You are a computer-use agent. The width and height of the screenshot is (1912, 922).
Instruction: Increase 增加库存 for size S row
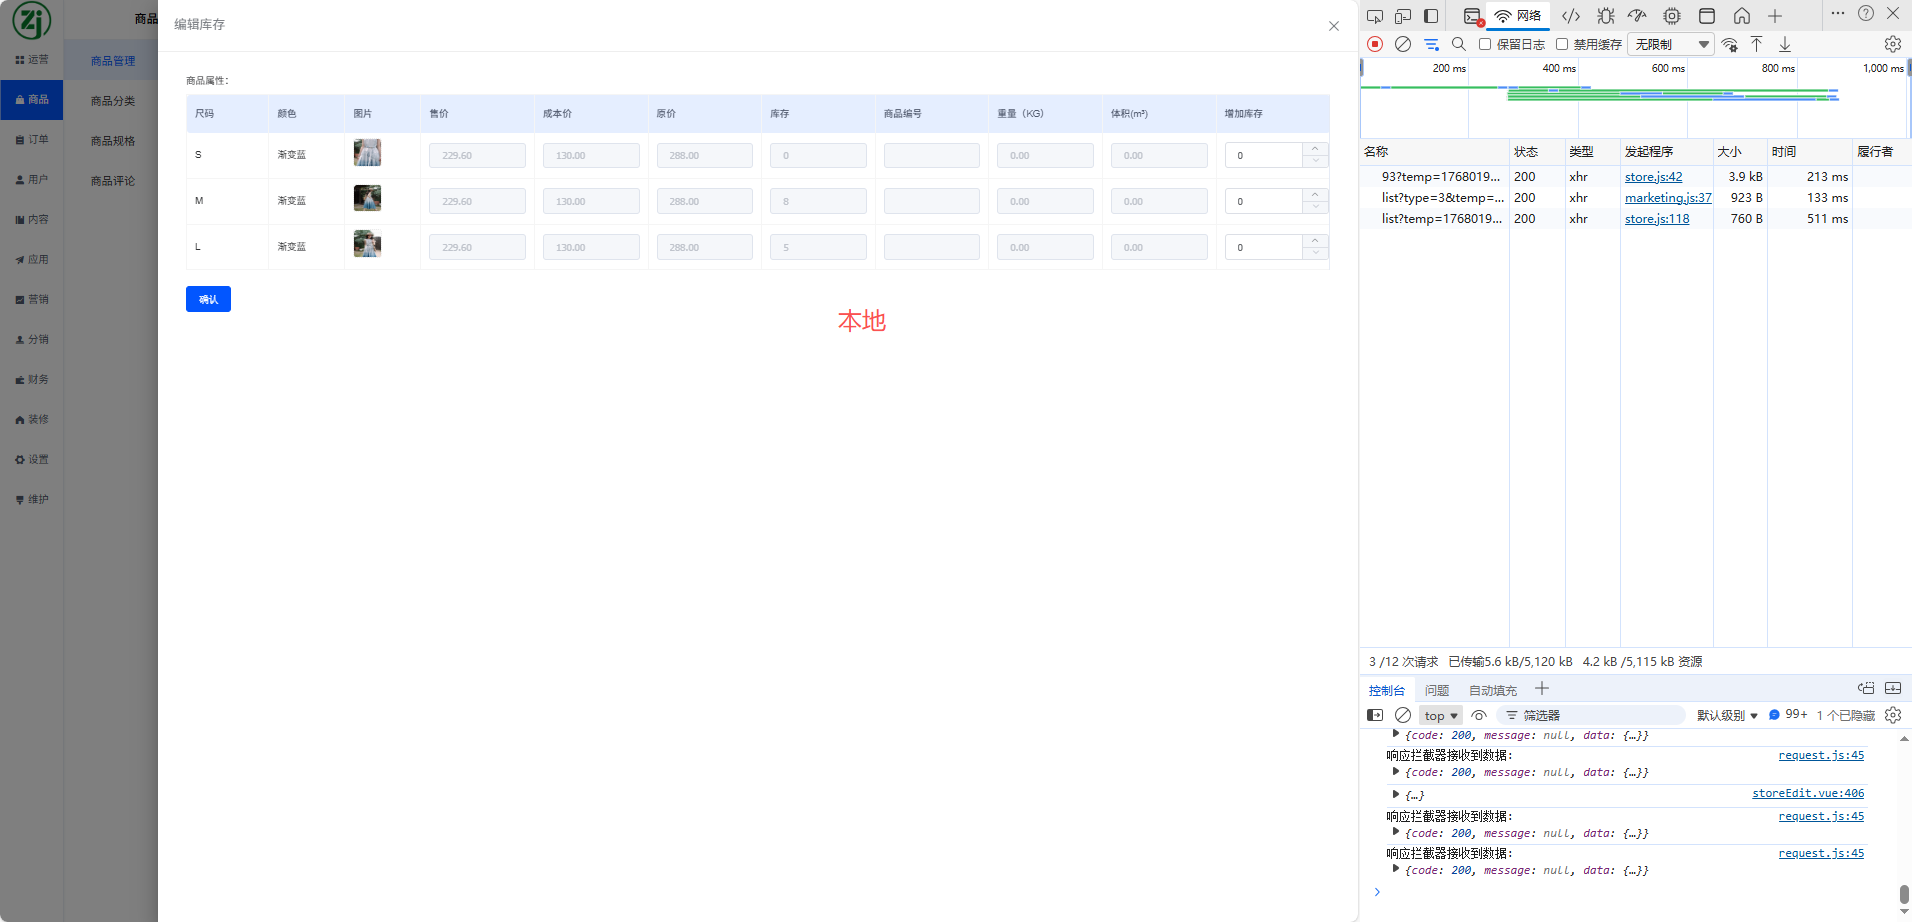click(x=1315, y=149)
